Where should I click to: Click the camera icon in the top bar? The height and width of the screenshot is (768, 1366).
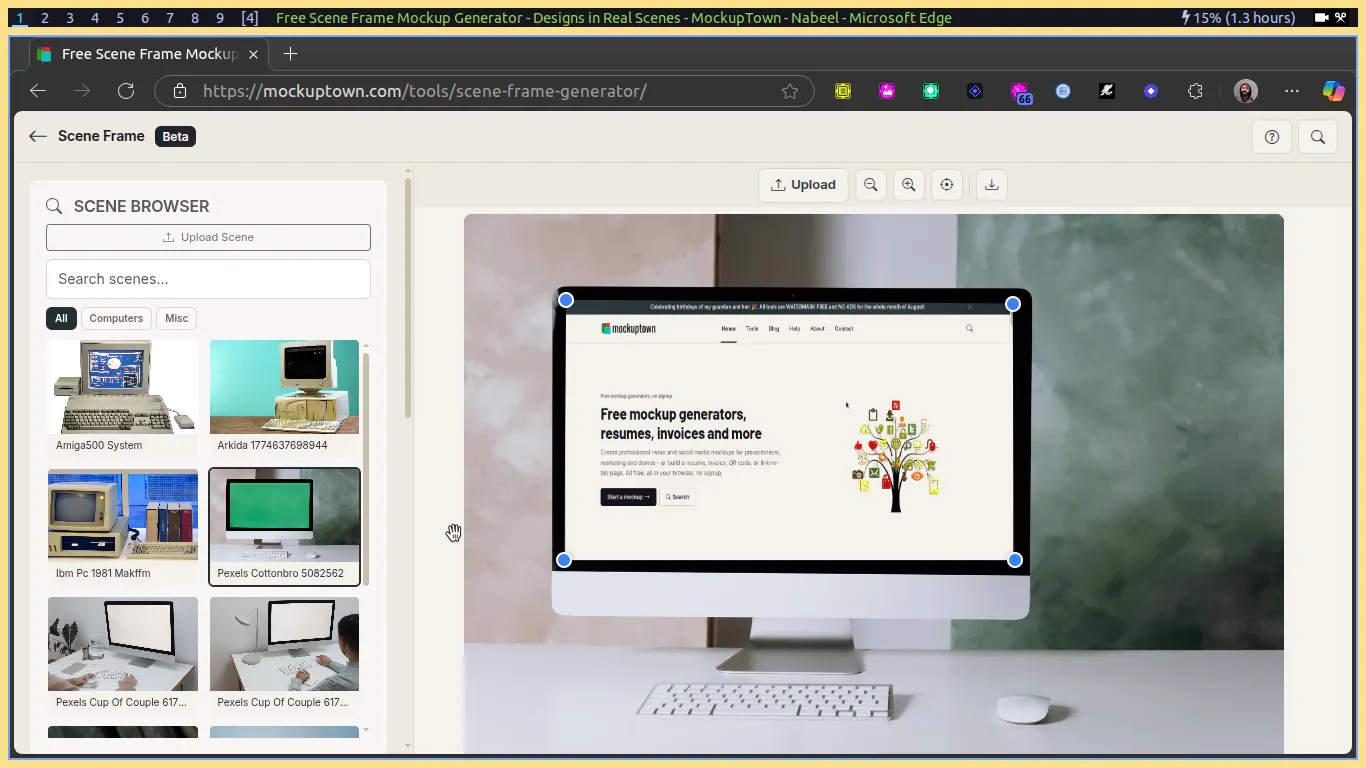(1321, 18)
